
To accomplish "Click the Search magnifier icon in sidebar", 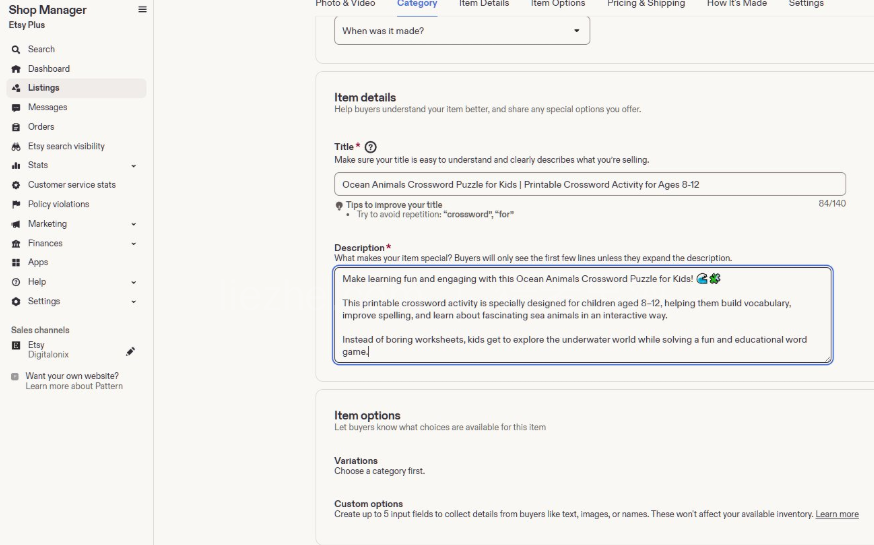I will point(16,50).
